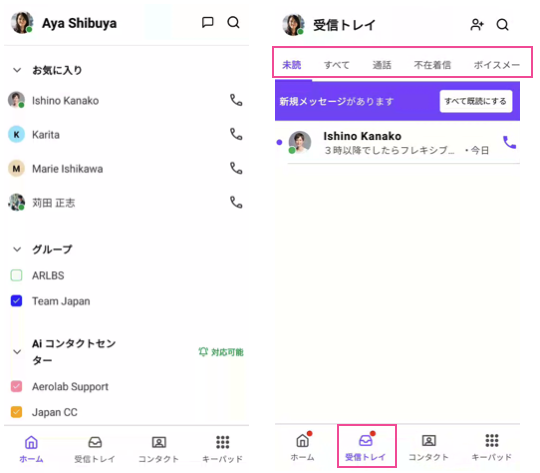Select 苅田 正志 name in favorites
Image resolution: width=540 pixels, height=473 pixels.
(53, 203)
